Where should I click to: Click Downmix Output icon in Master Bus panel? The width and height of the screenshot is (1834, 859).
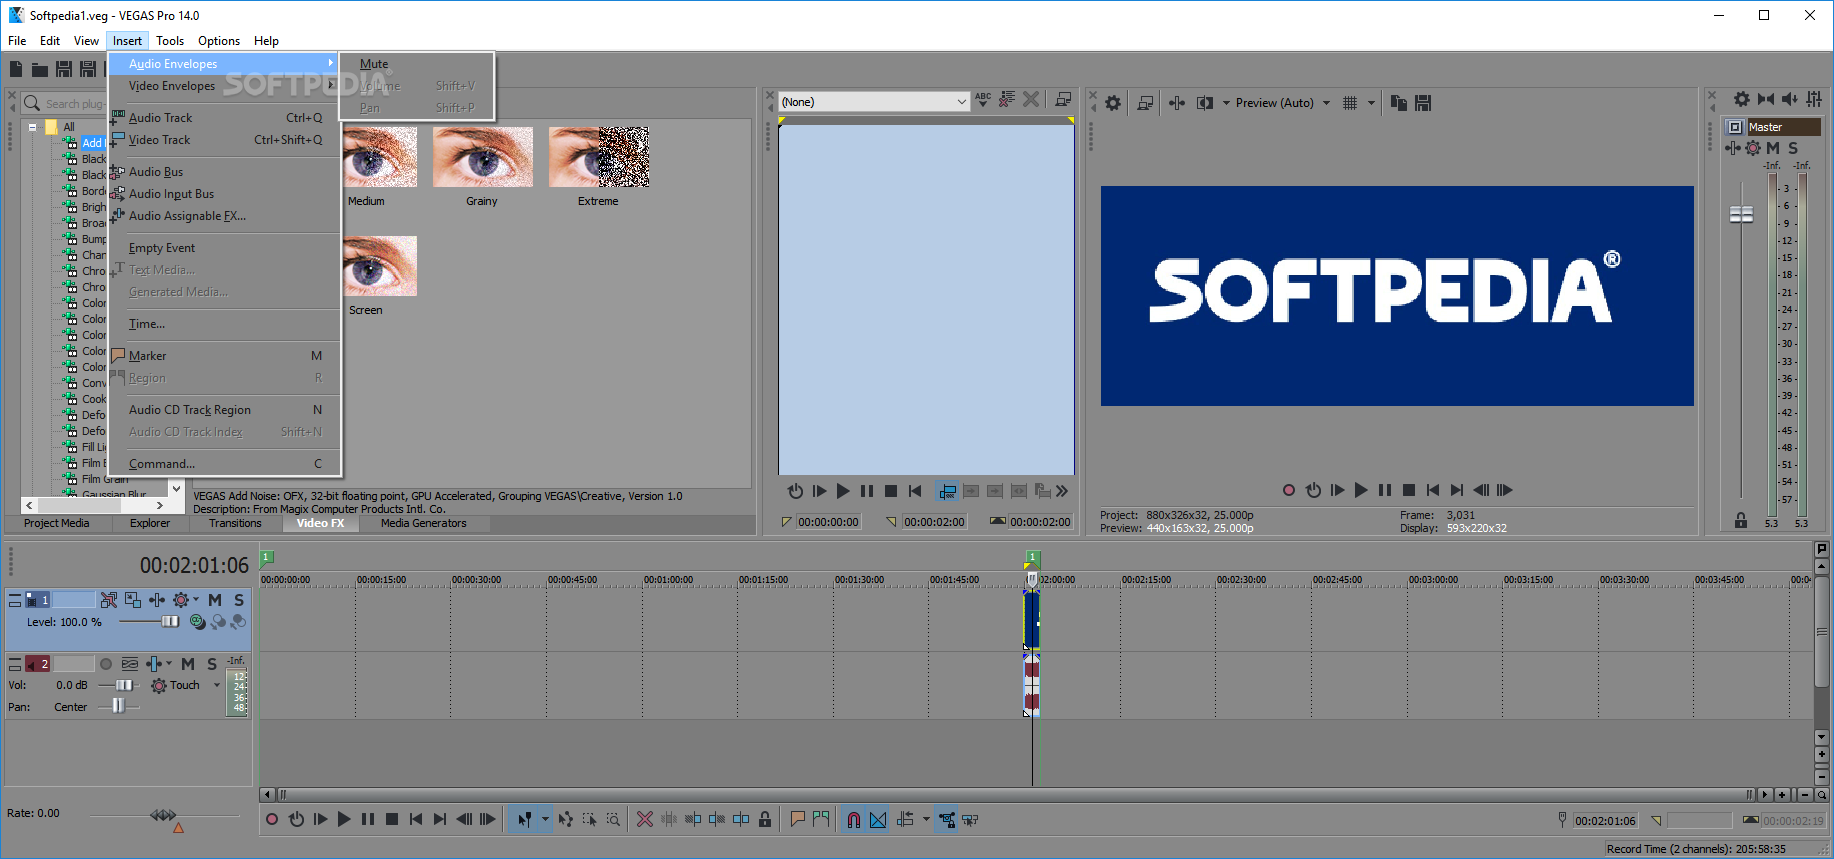point(1766,99)
